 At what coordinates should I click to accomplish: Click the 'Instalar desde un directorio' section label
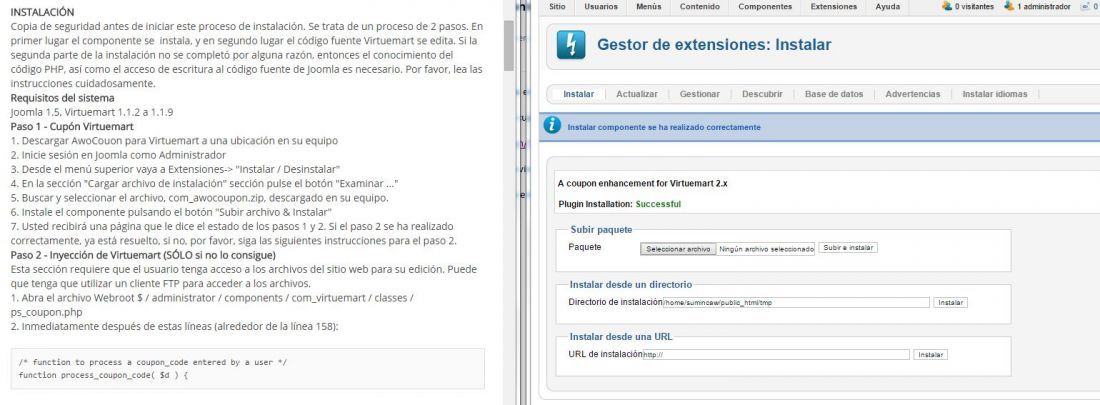[x=631, y=284]
